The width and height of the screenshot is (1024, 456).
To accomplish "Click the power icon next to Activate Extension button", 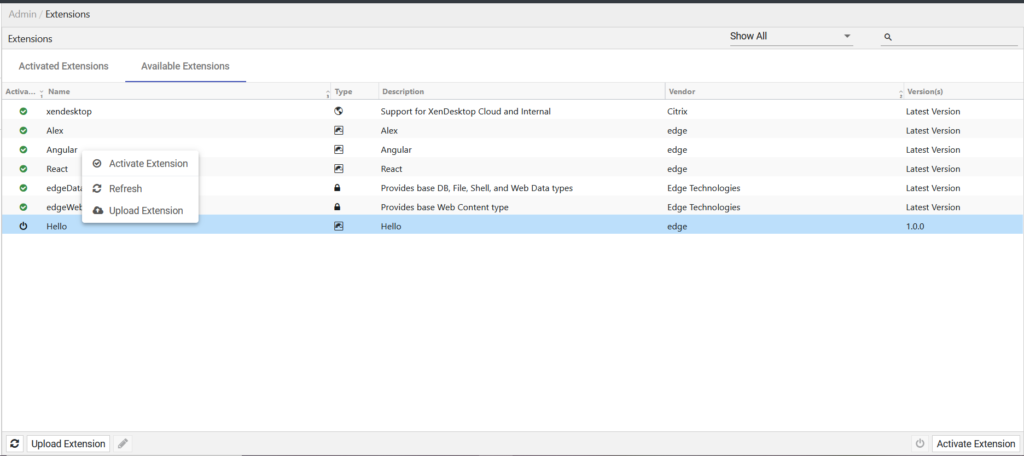I will (x=920, y=444).
